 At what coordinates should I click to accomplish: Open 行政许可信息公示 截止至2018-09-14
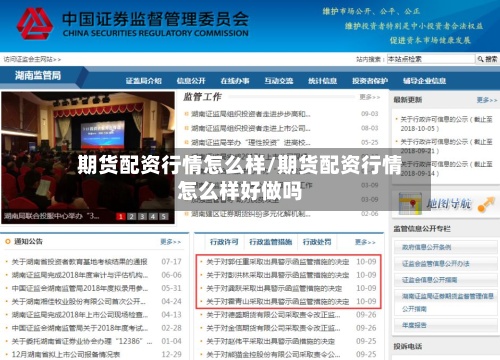click(x=446, y=169)
